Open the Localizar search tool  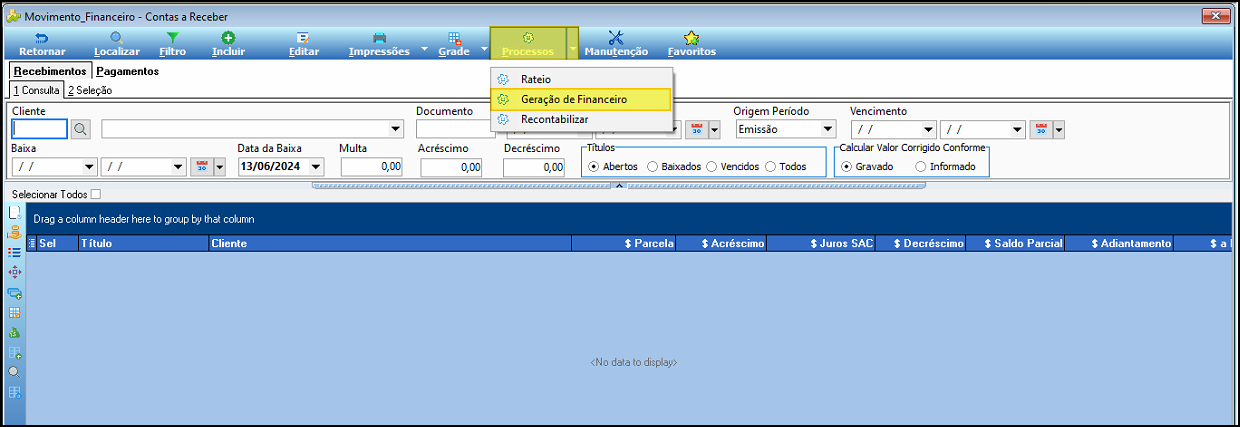pos(117,44)
